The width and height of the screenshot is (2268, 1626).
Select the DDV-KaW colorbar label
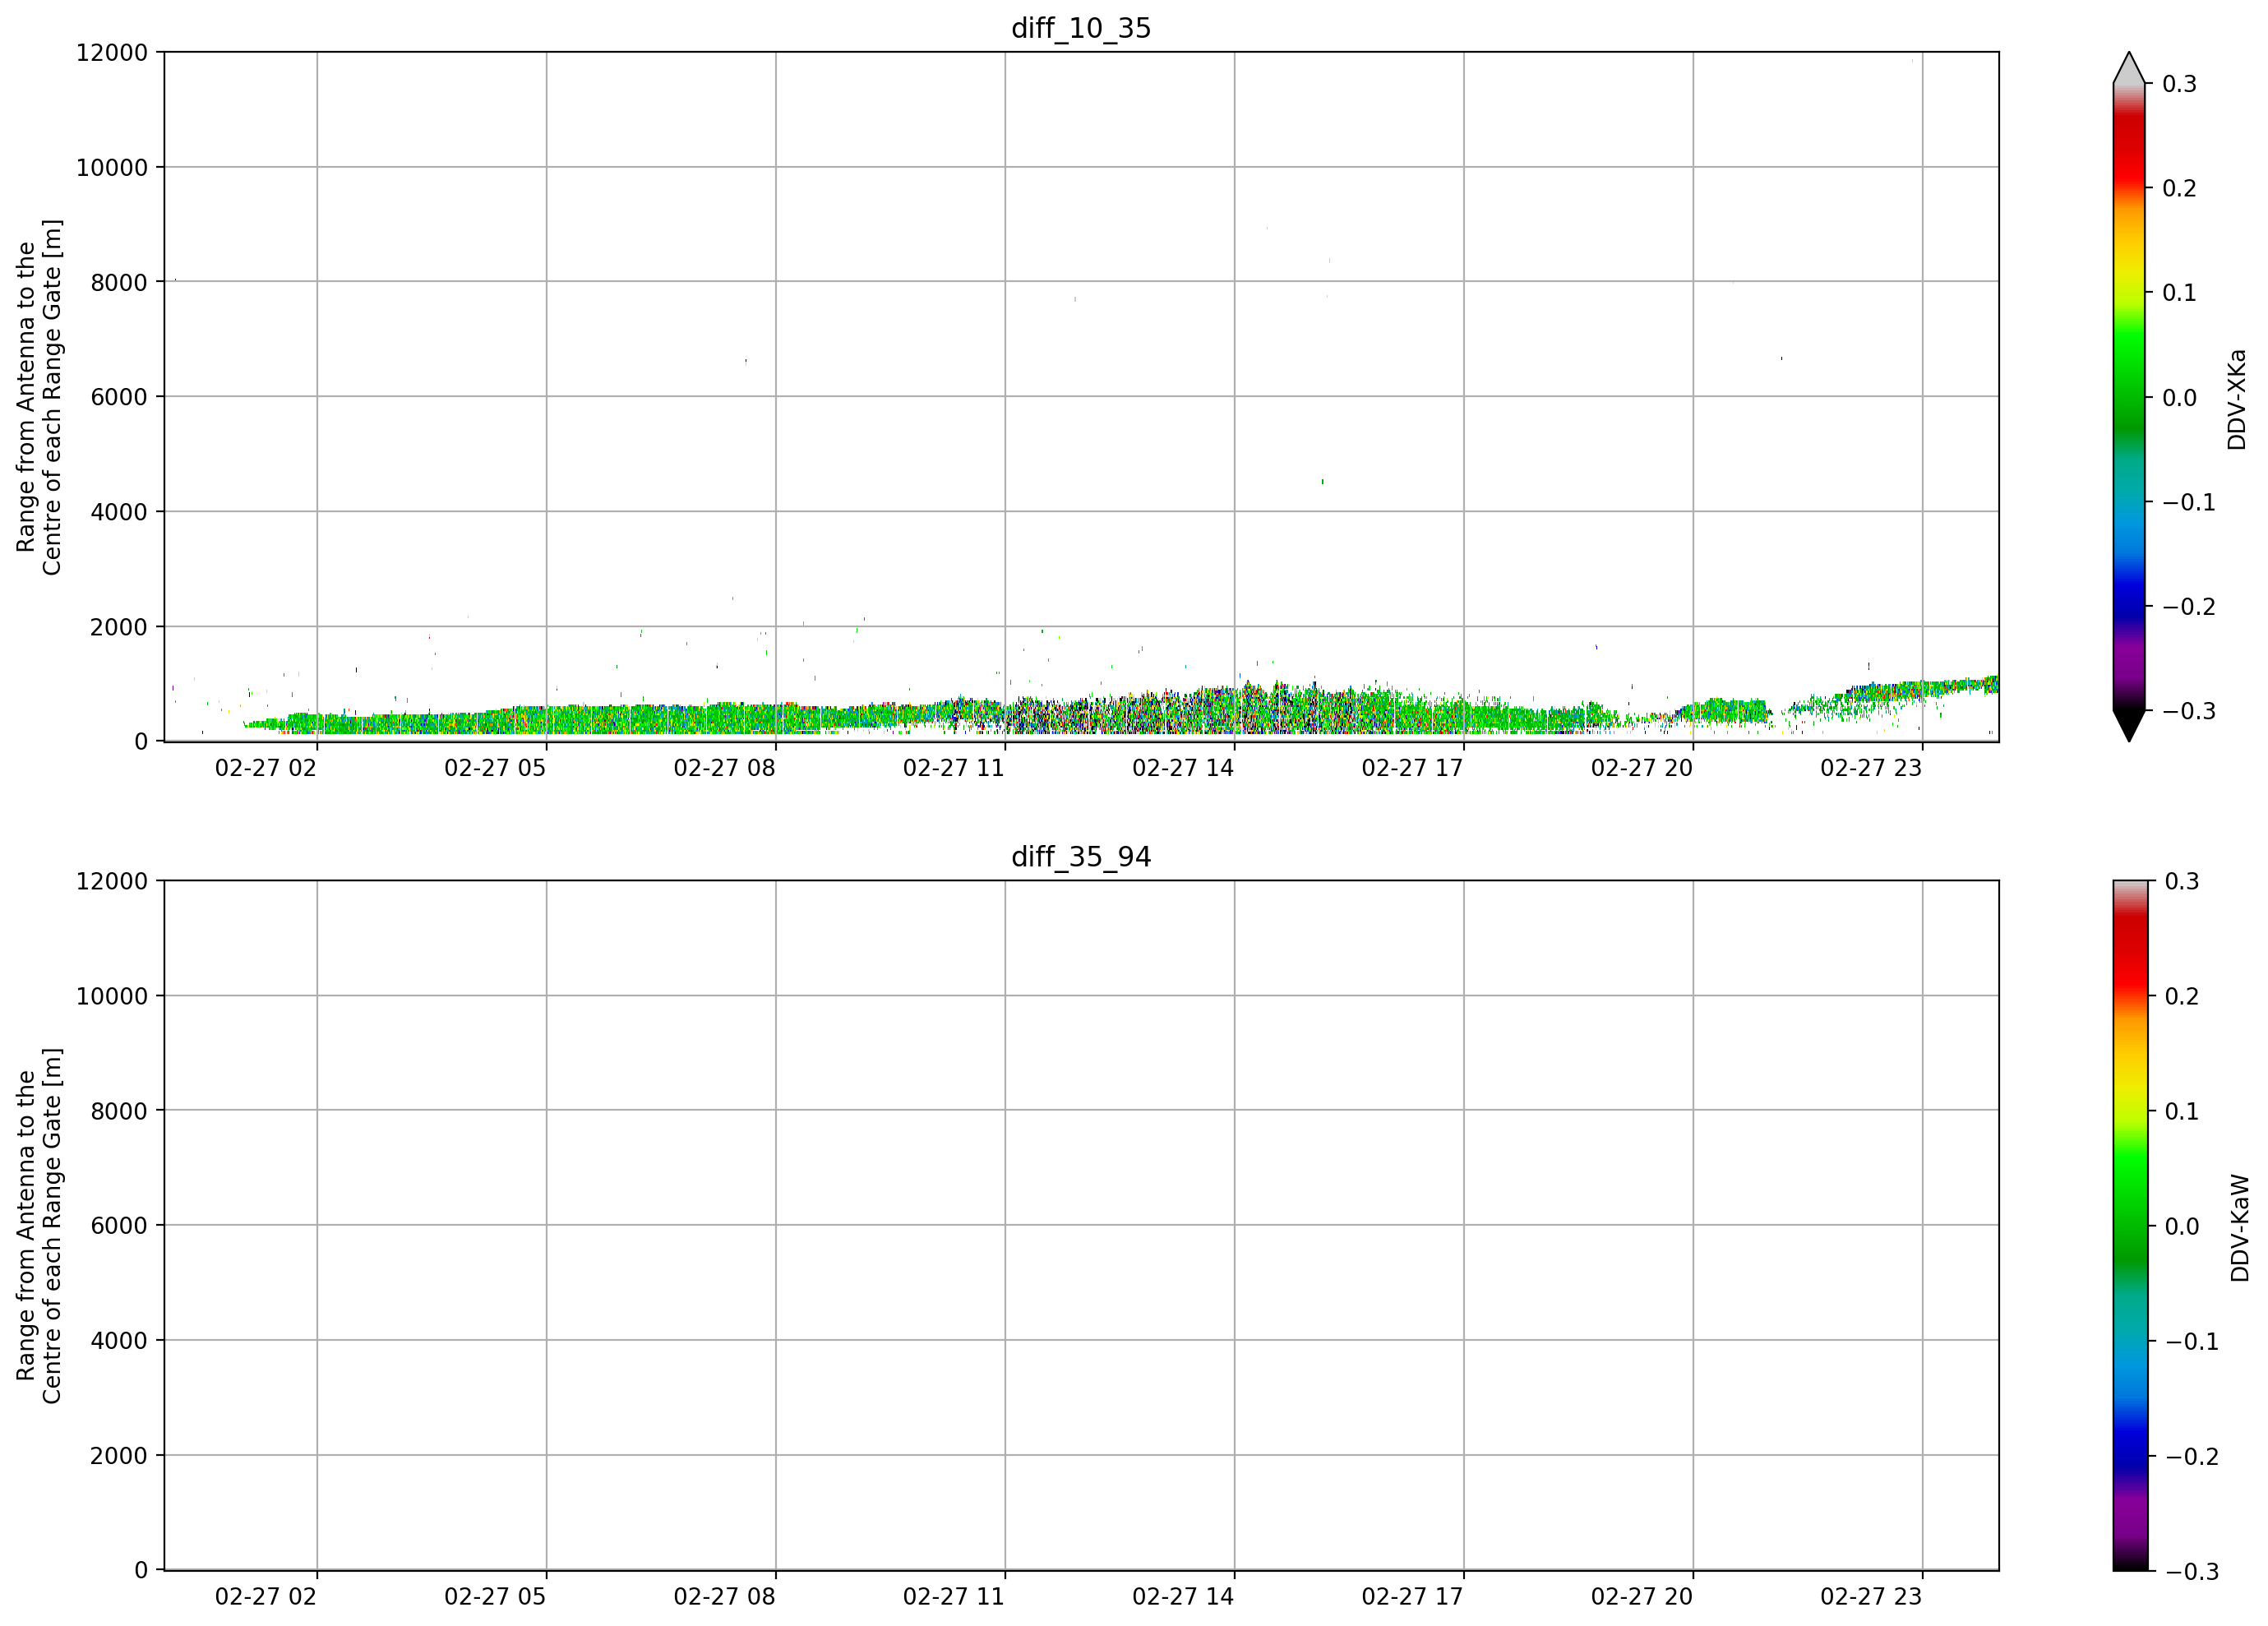coord(2239,1228)
